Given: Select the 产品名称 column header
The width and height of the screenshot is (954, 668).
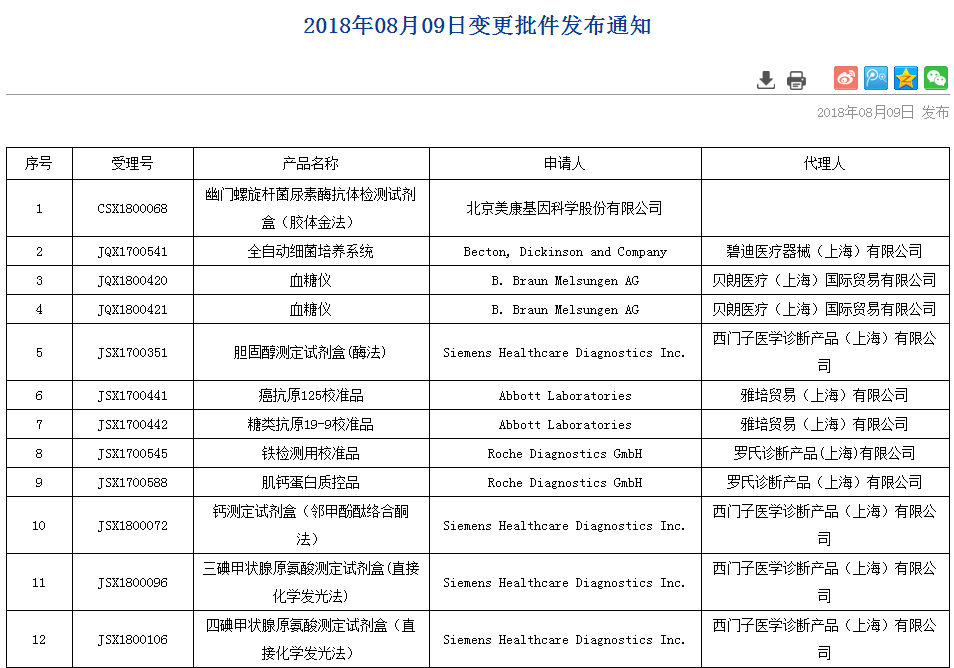Looking at the screenshot, I should [x=310, y=163].
